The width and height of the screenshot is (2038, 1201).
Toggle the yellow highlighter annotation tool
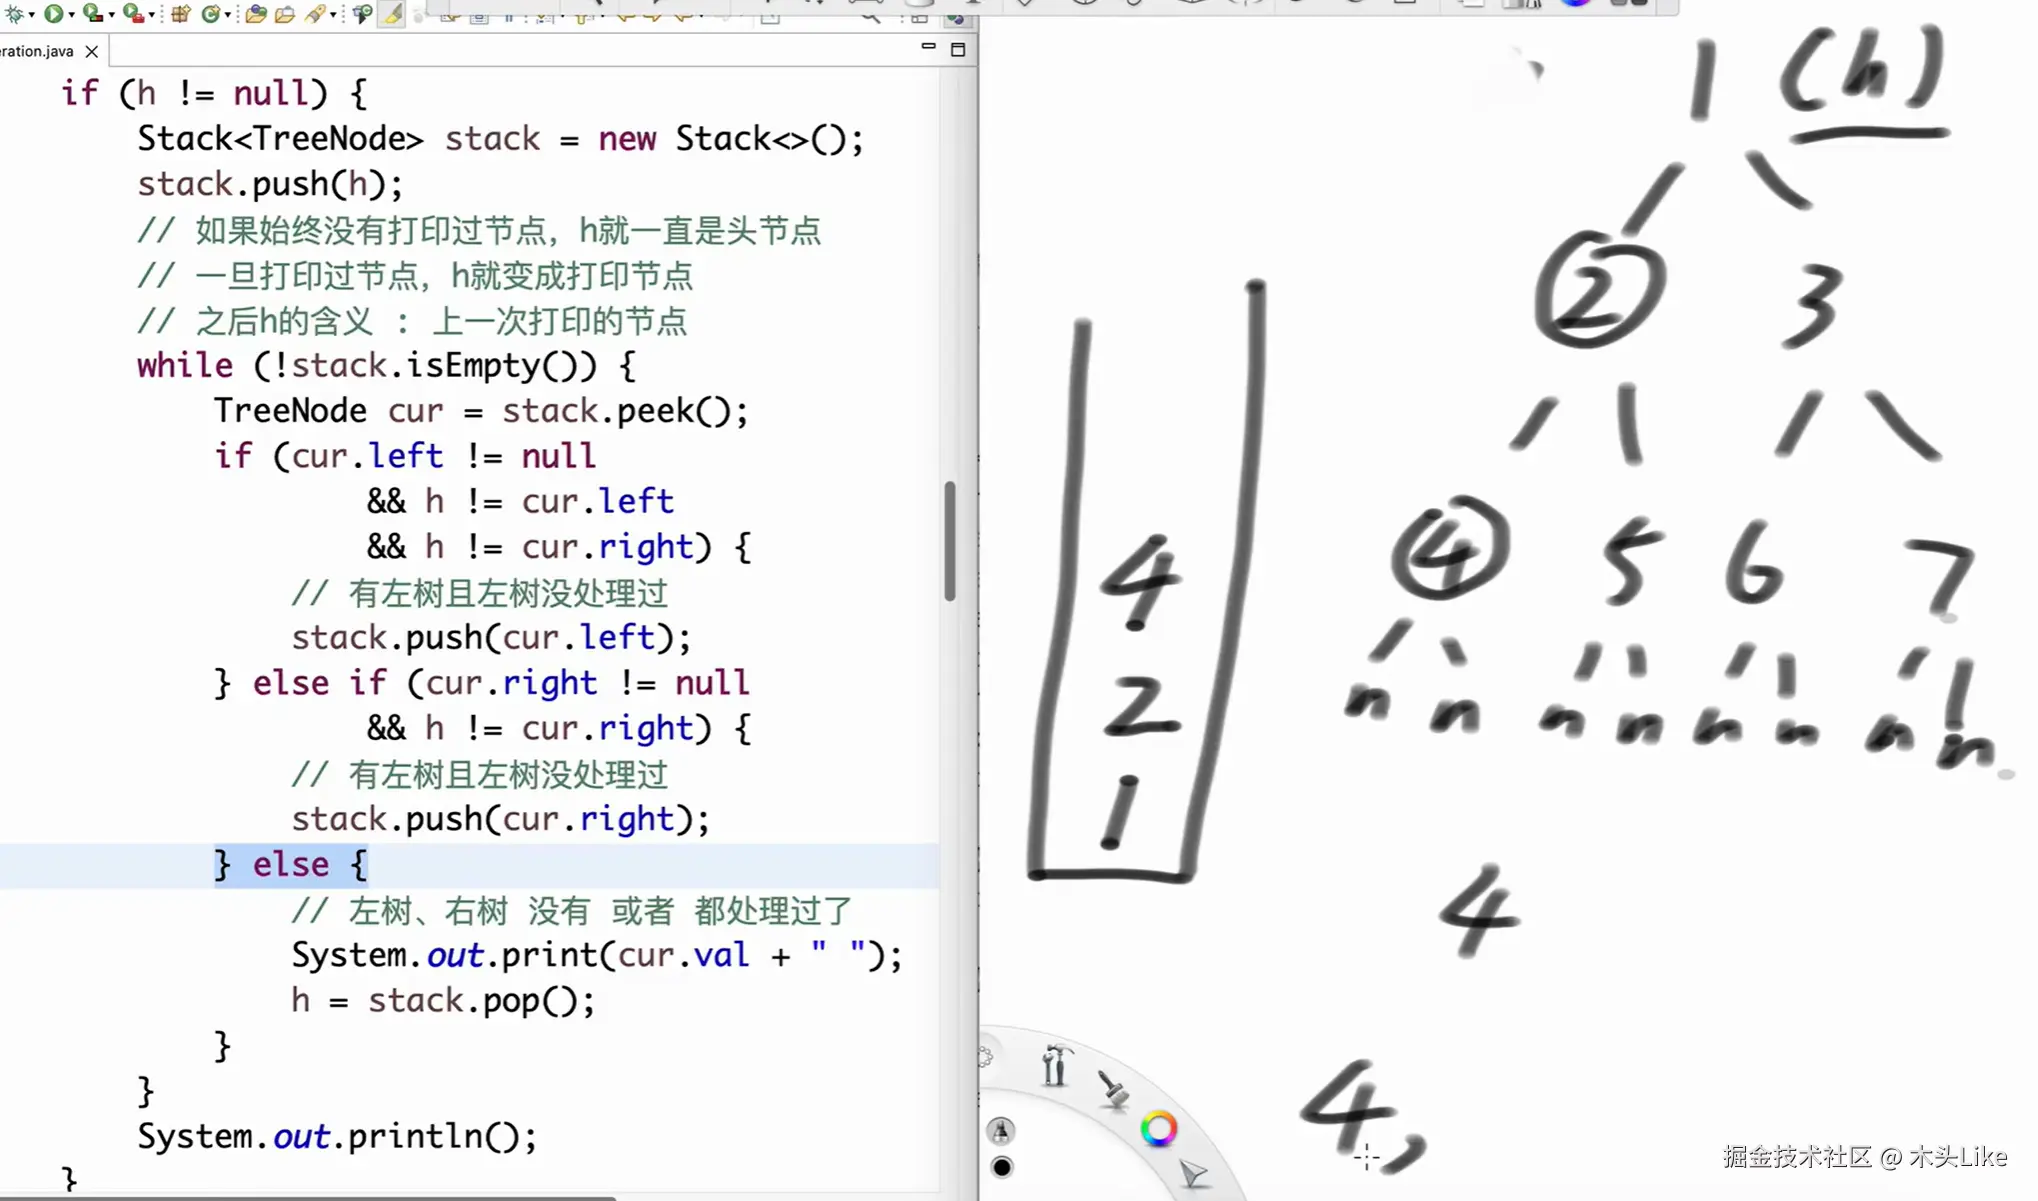[x=391, y=14]
